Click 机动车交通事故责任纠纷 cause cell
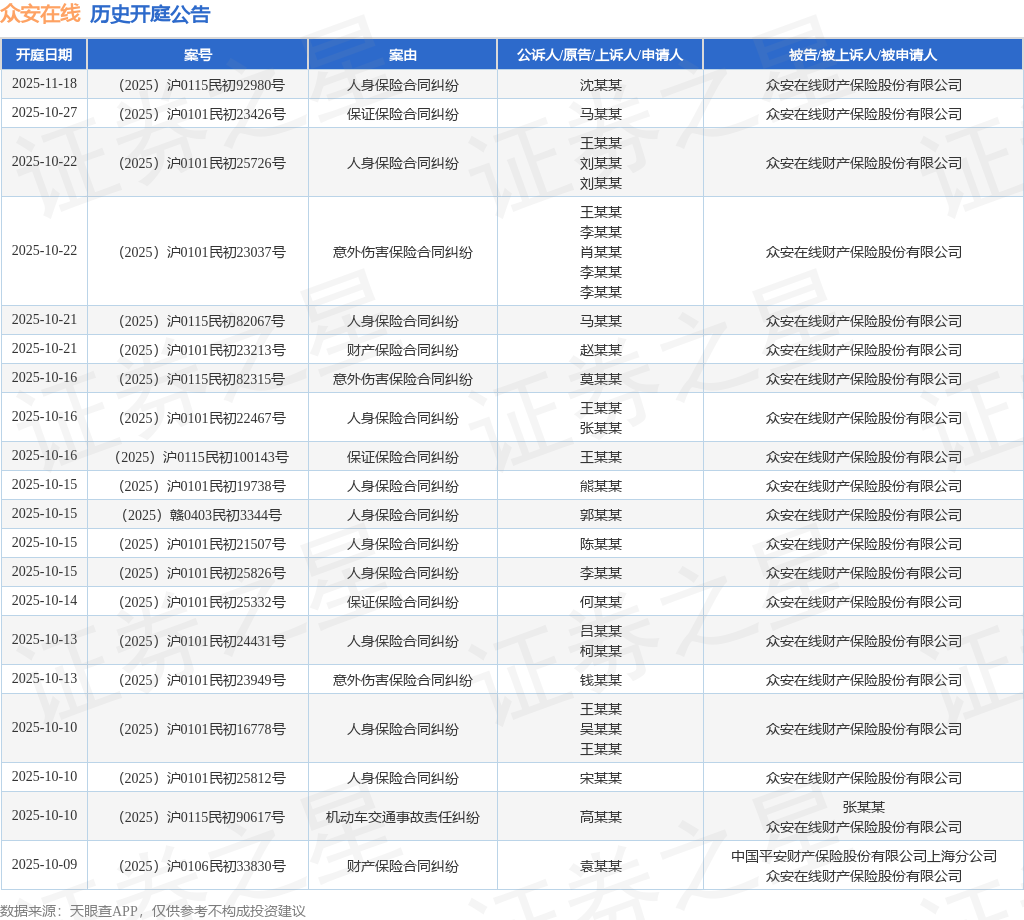This screenshot has height=920, width=1024. [x=402, y=817]
